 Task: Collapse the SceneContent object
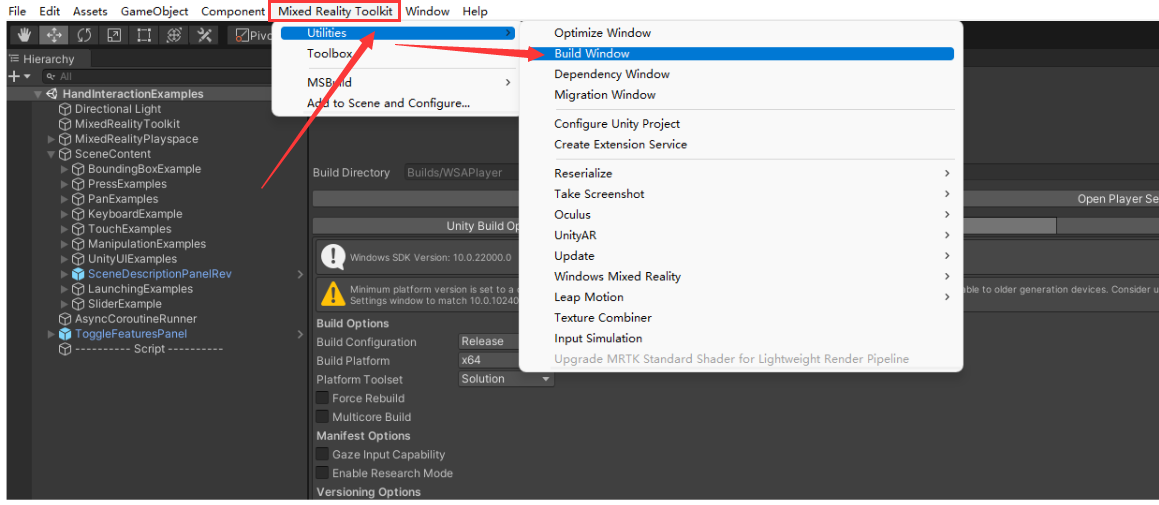point(51,154)
